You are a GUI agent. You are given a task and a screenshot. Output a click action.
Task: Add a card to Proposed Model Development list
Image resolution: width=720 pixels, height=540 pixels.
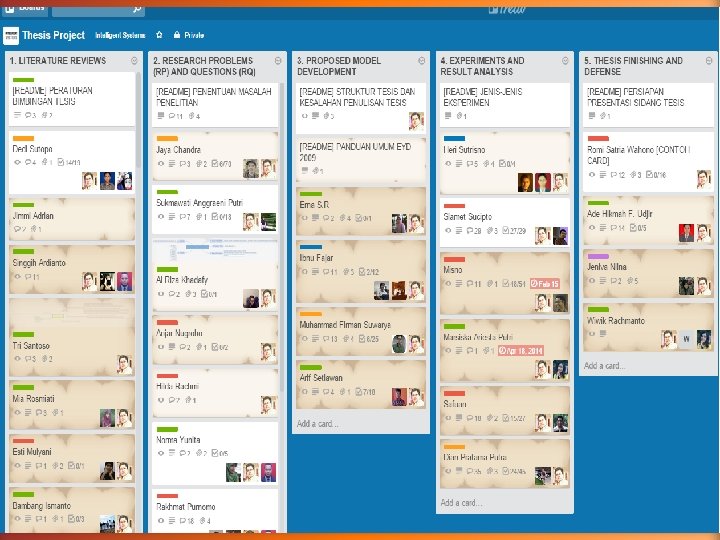pos(318,423)
